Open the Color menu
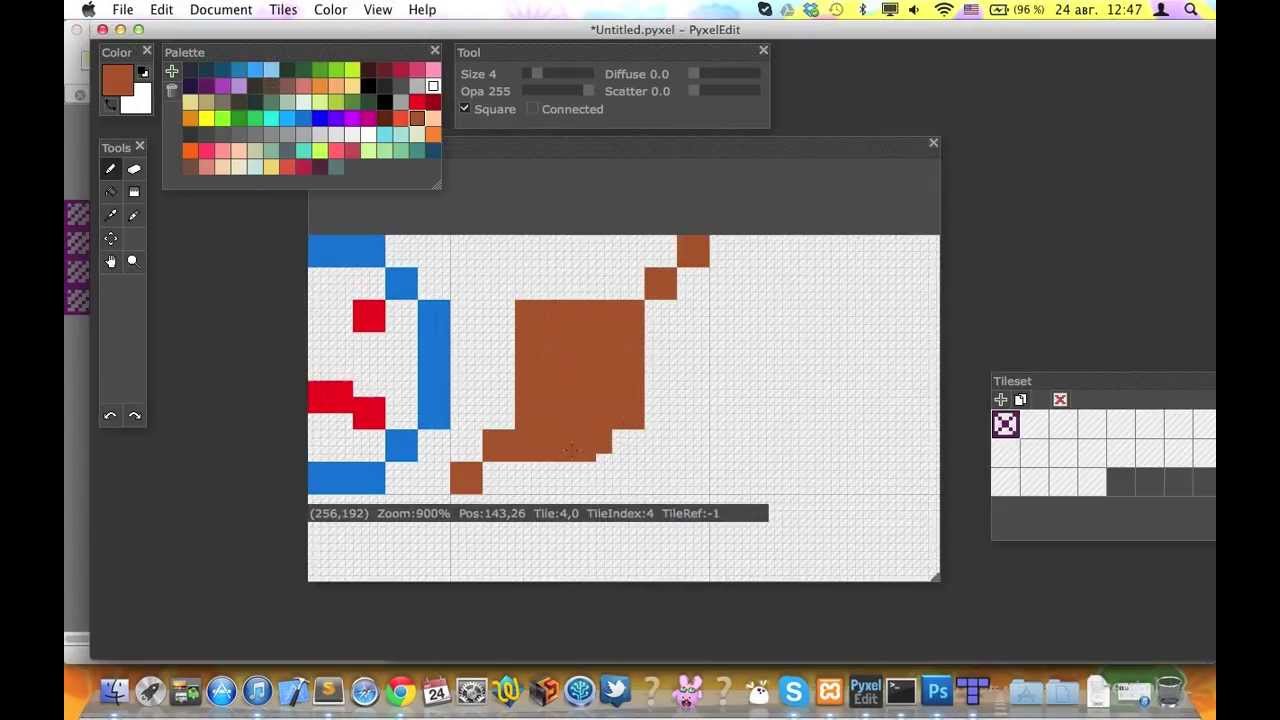Image resolution: width=1280 pixels, height=720 pixels. (x=330, y=9)
